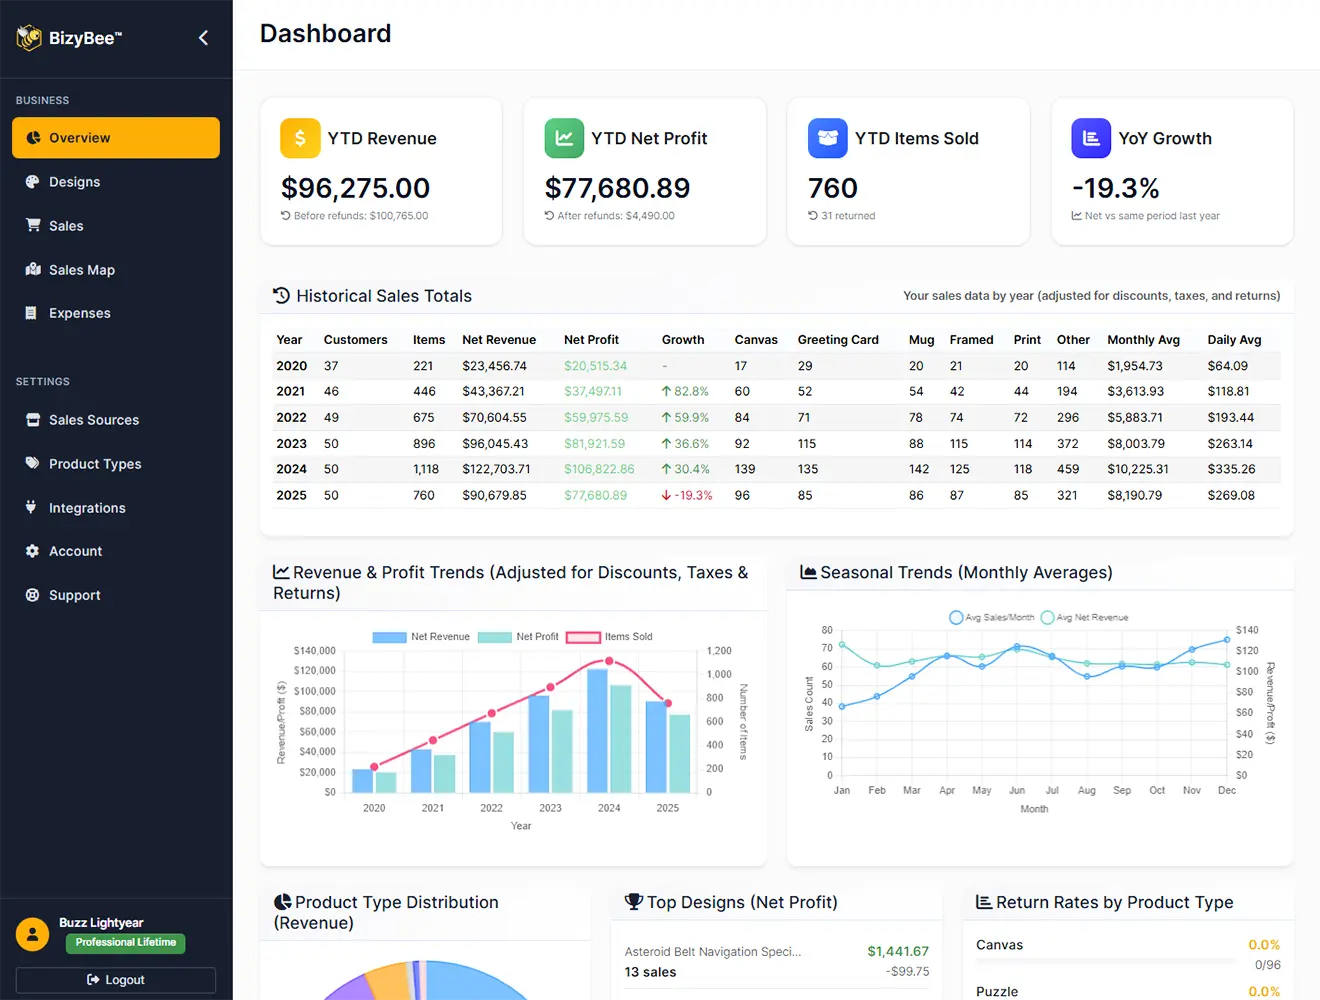The height and width of the screenshot is (1000, 1320).
Task: Click the trophy icon on Top Designs panel
Action: pos(633,901)
